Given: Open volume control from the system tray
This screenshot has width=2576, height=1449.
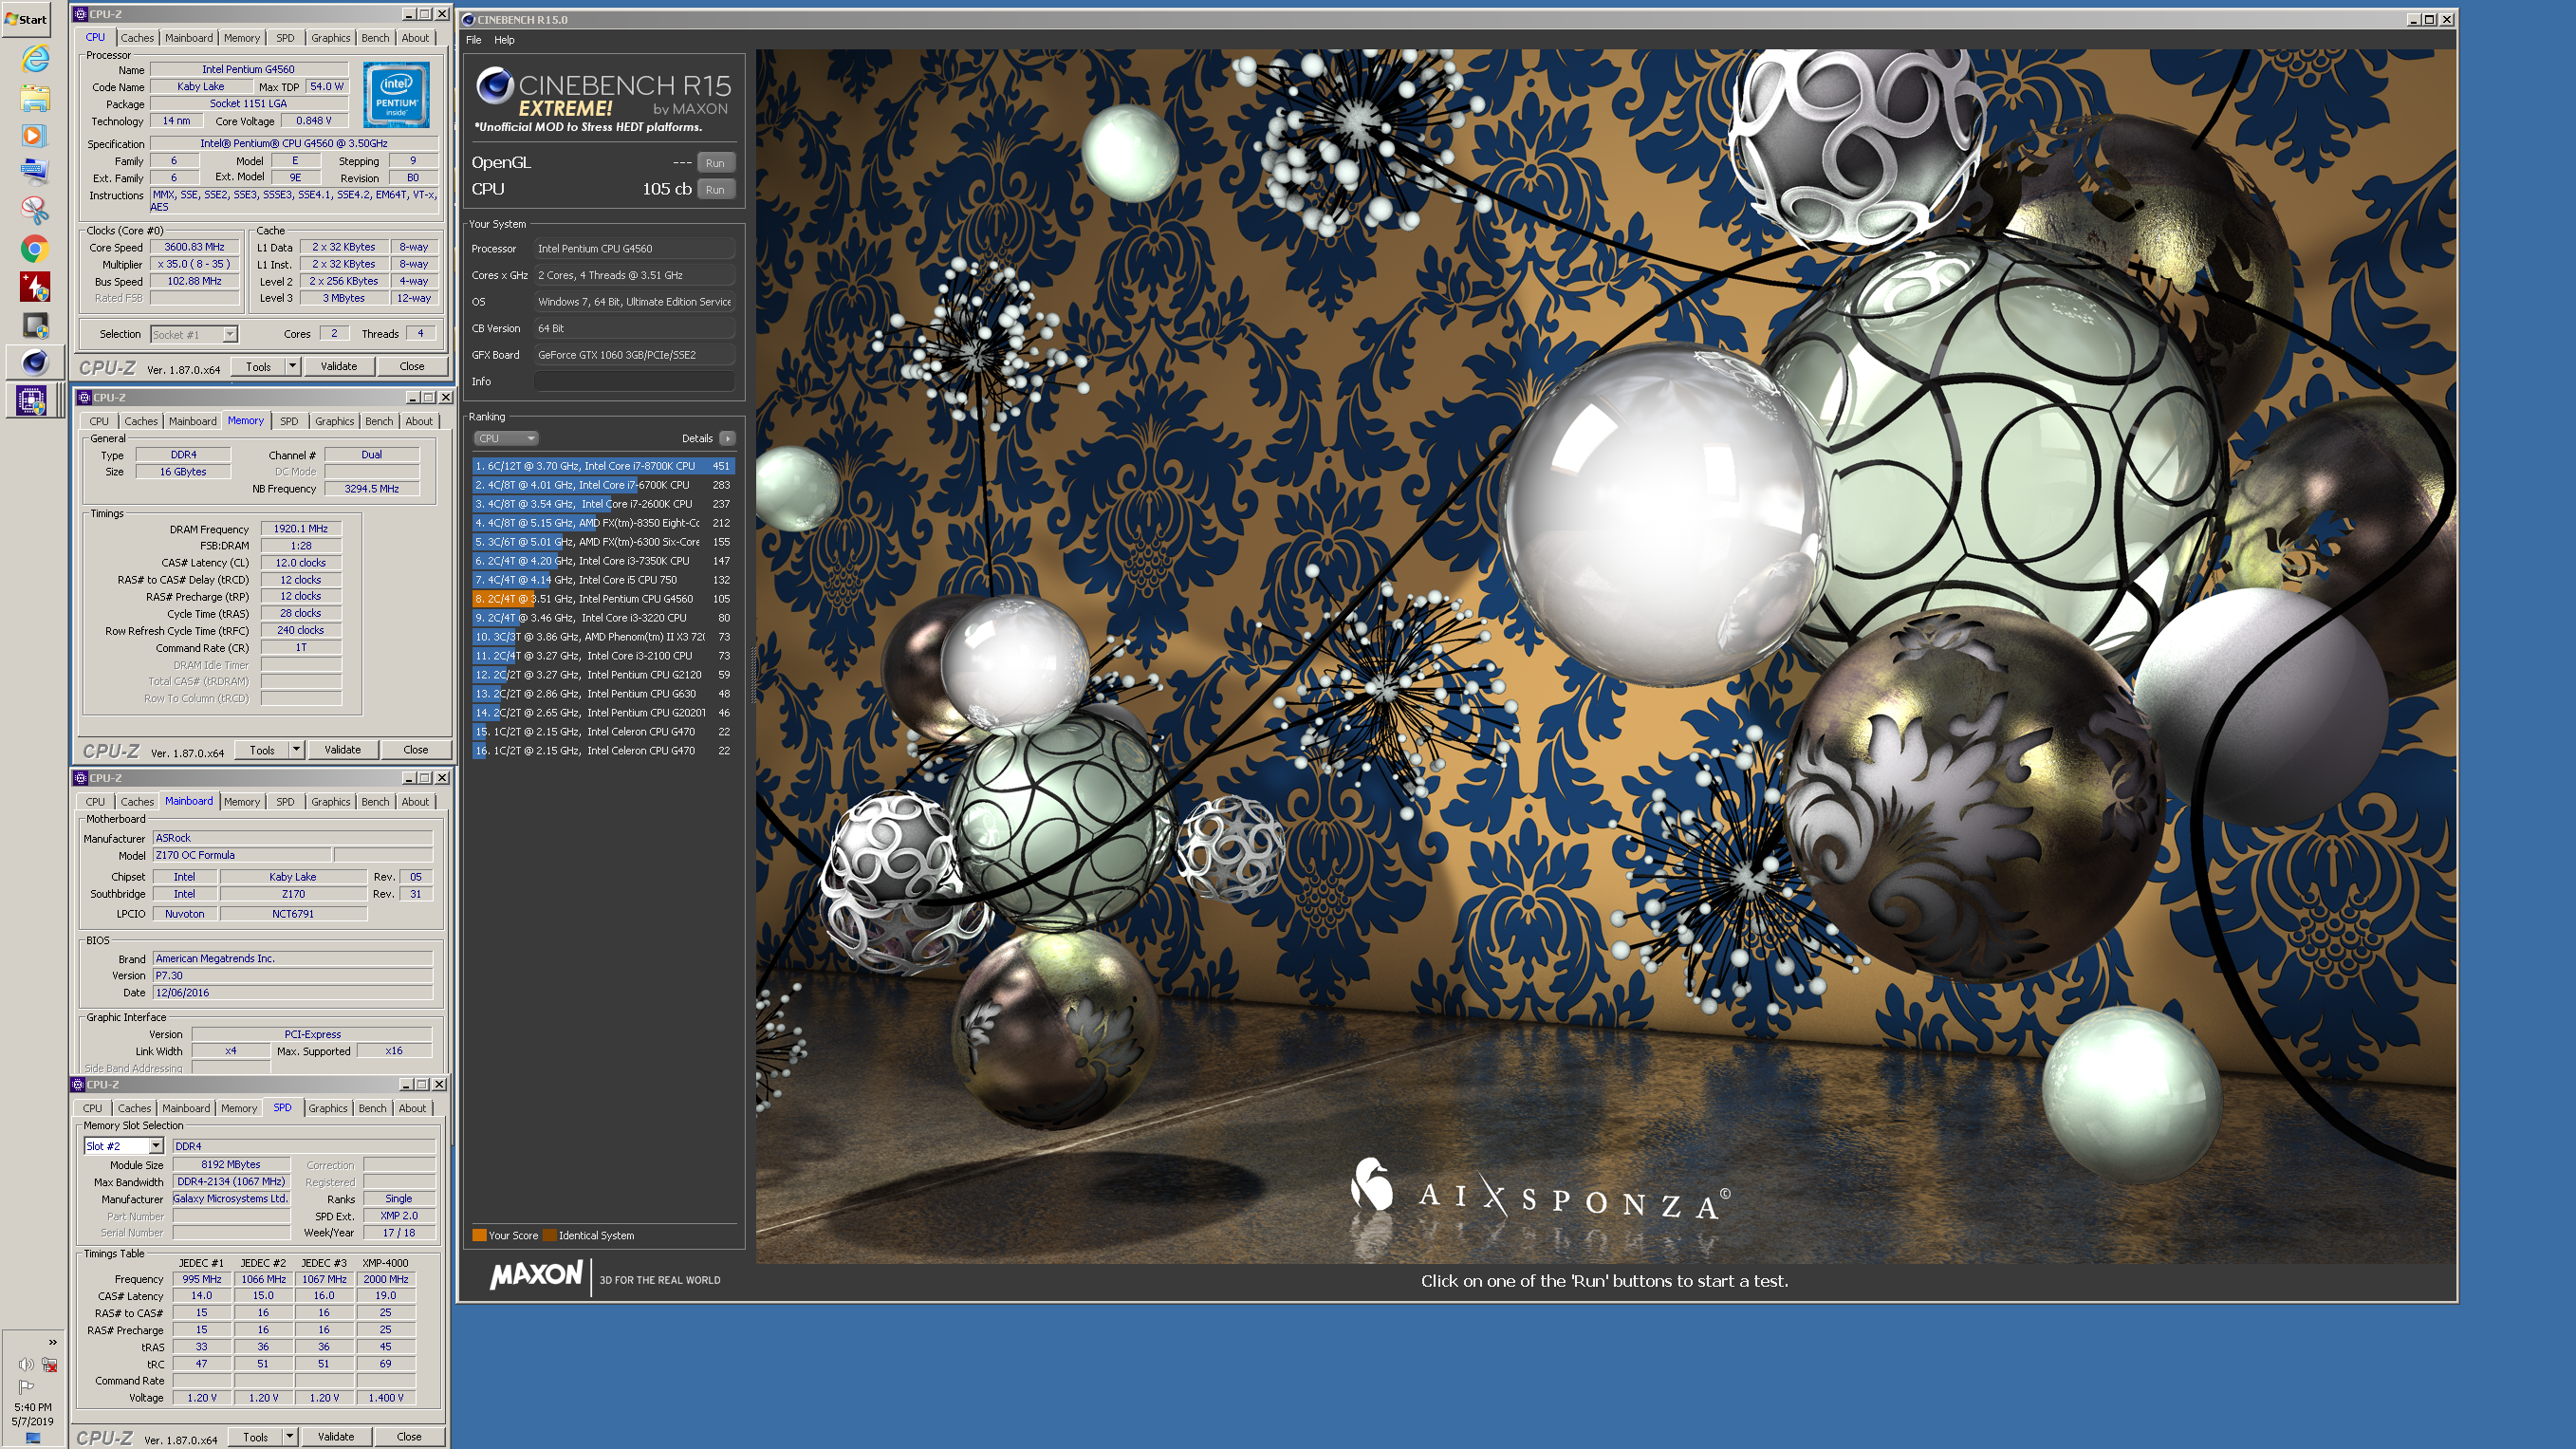Looking at the screenshot, I should point(26,1364).
